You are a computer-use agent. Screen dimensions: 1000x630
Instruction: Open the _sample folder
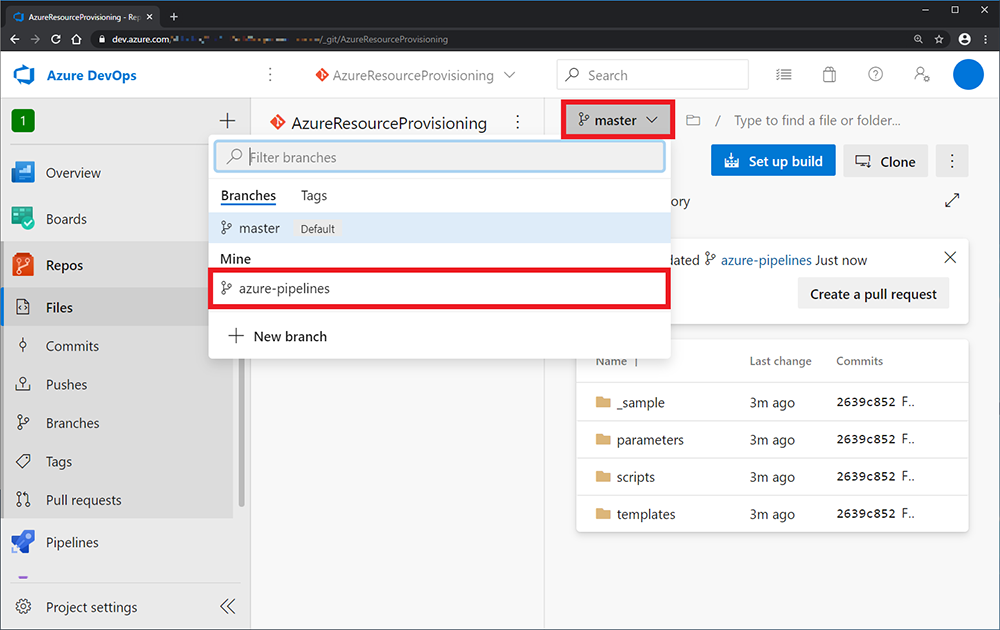pyautogui.click(x=640, y=402)
